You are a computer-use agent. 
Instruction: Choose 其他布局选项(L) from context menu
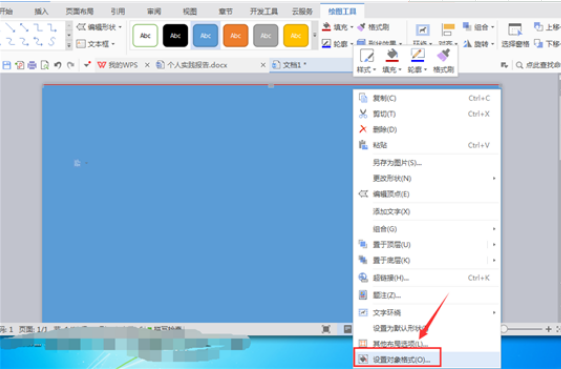tap(427, 344)
